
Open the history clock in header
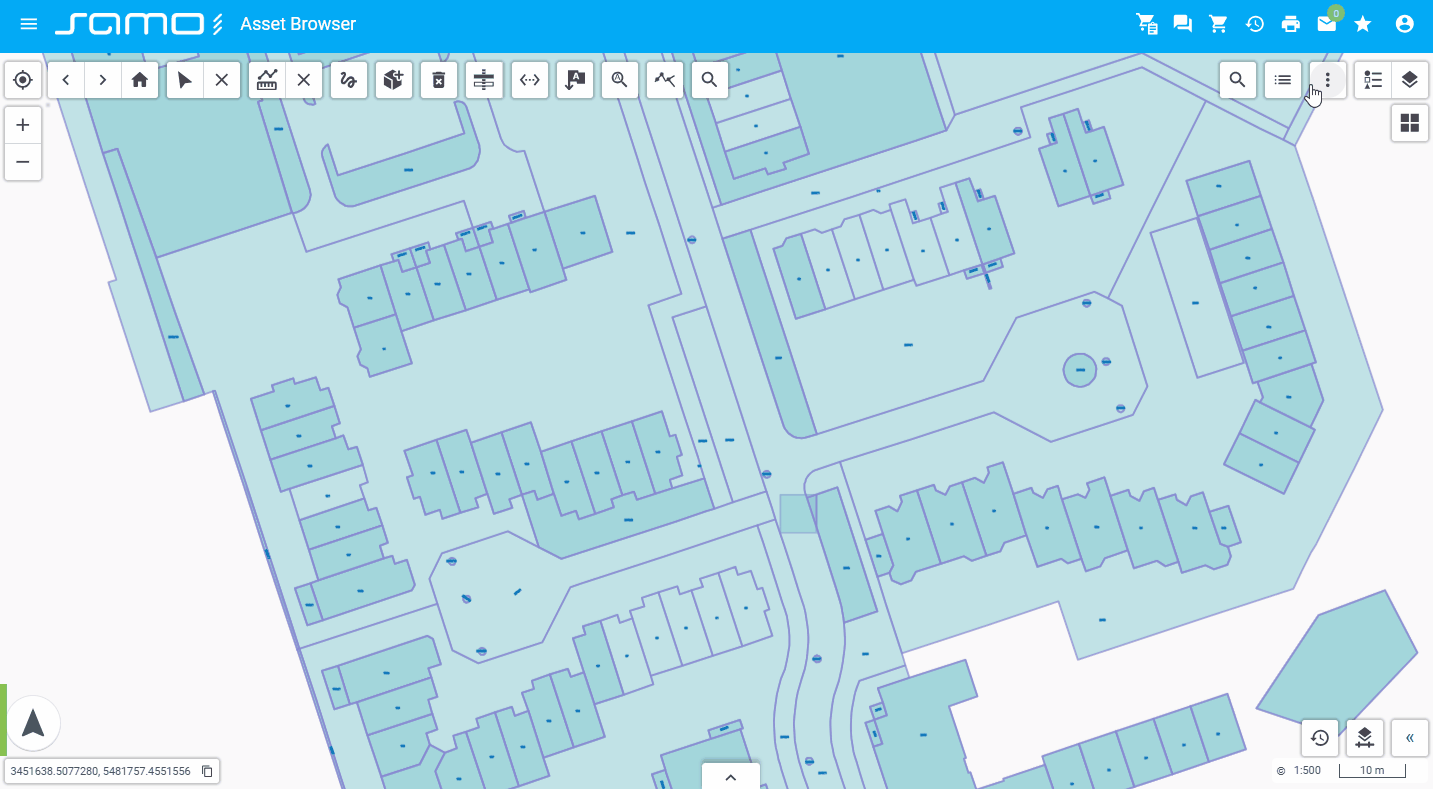coord(1255,24)
